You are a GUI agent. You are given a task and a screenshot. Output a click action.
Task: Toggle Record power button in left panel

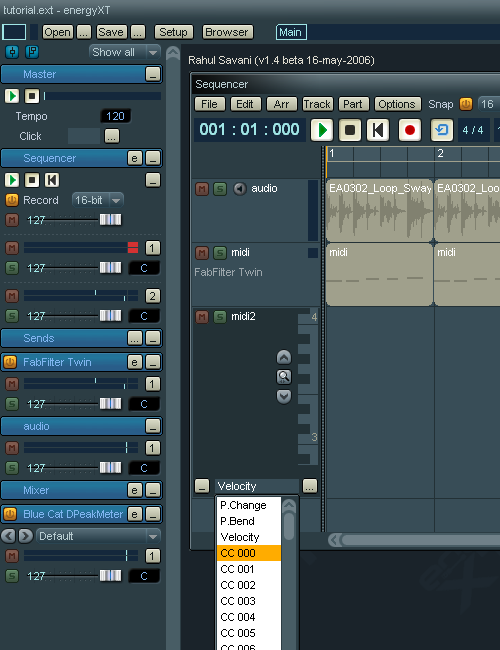click(x=12, y=200)
